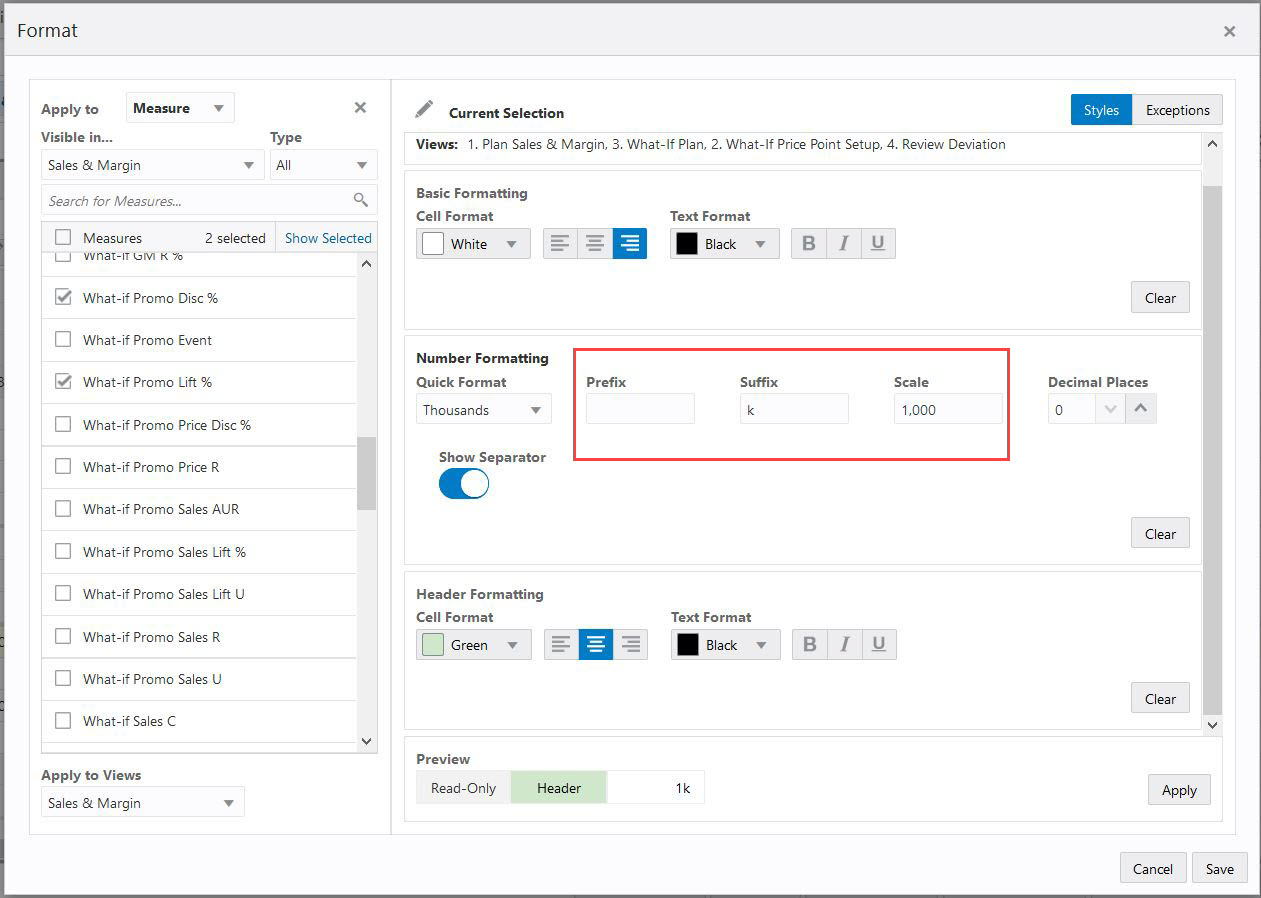Click into the Suffix field containing k
Viewport: 1261px width, 898px height.
pos(794,409)
